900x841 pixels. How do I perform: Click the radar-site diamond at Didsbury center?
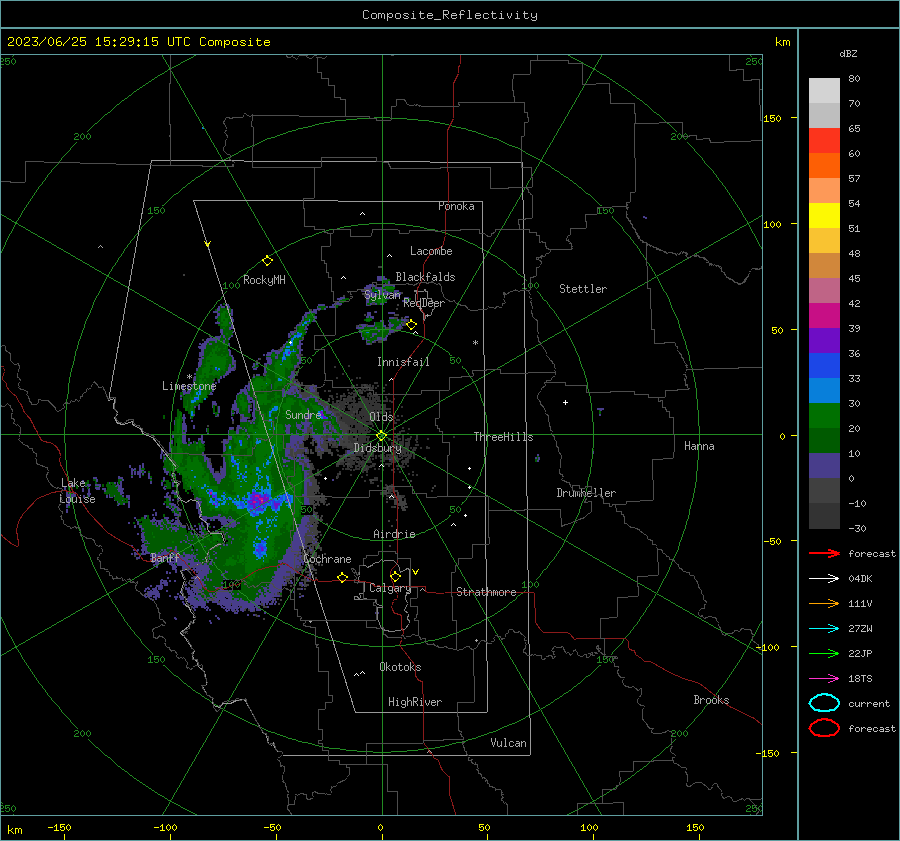[x=381, y=436]
